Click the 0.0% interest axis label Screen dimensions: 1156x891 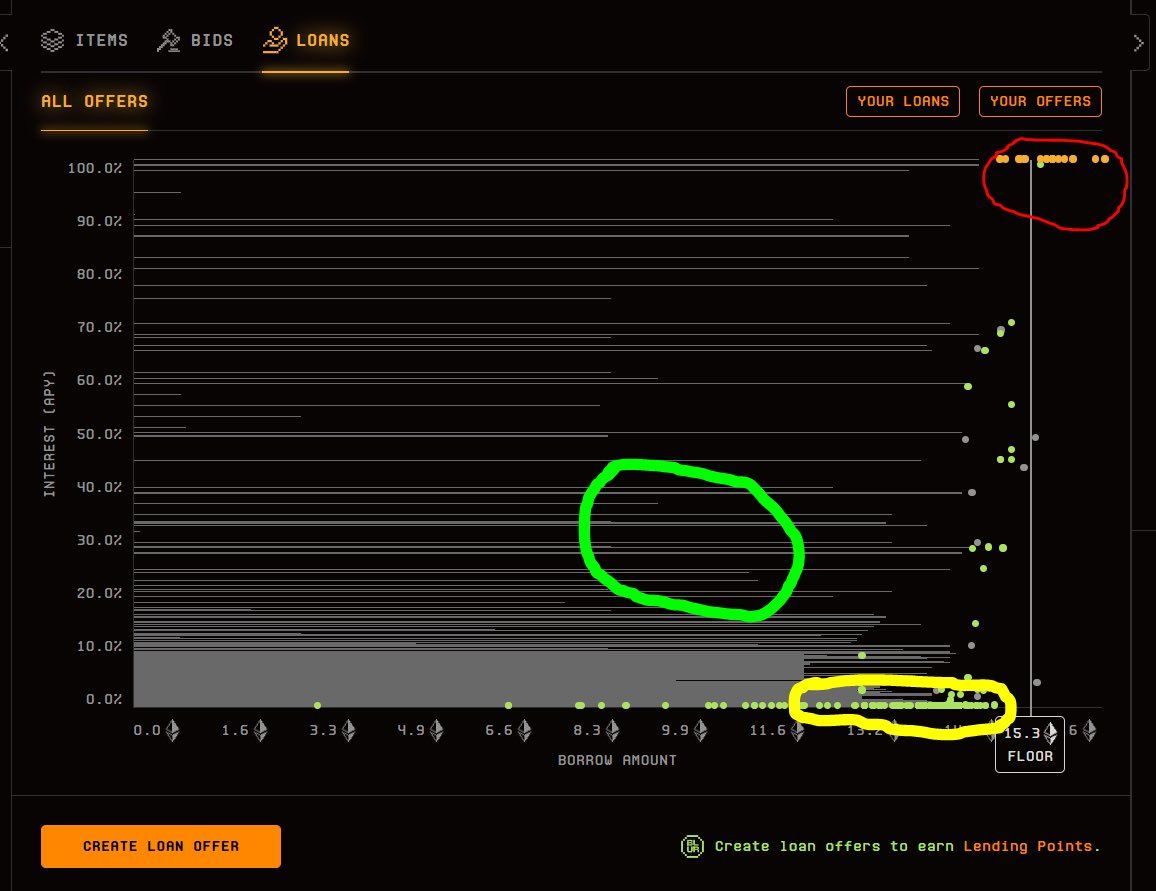[103, 699]
